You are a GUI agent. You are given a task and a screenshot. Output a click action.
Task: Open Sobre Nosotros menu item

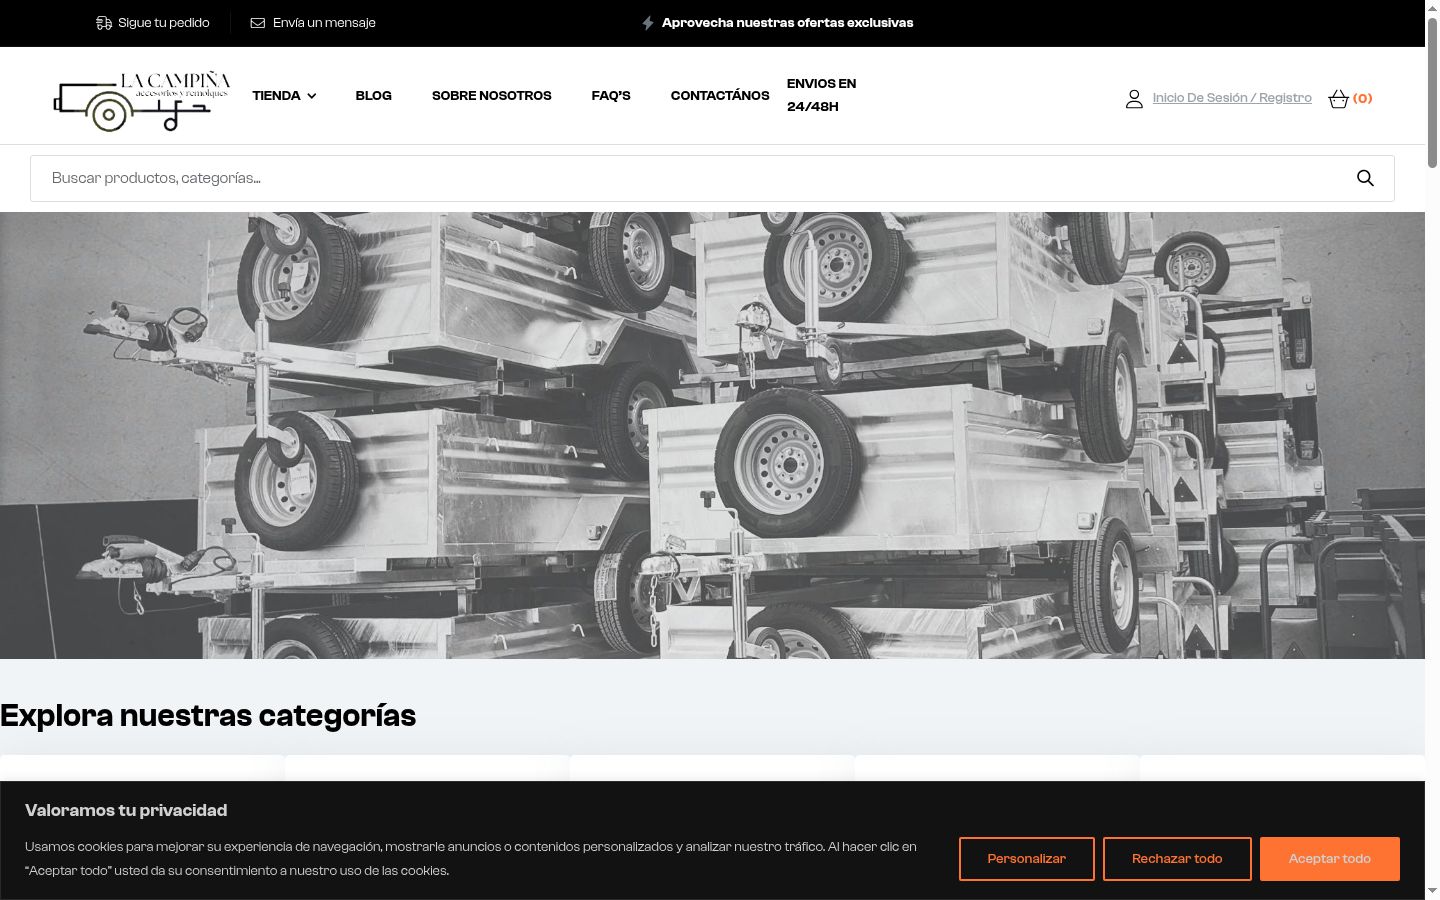coord(491,96)
